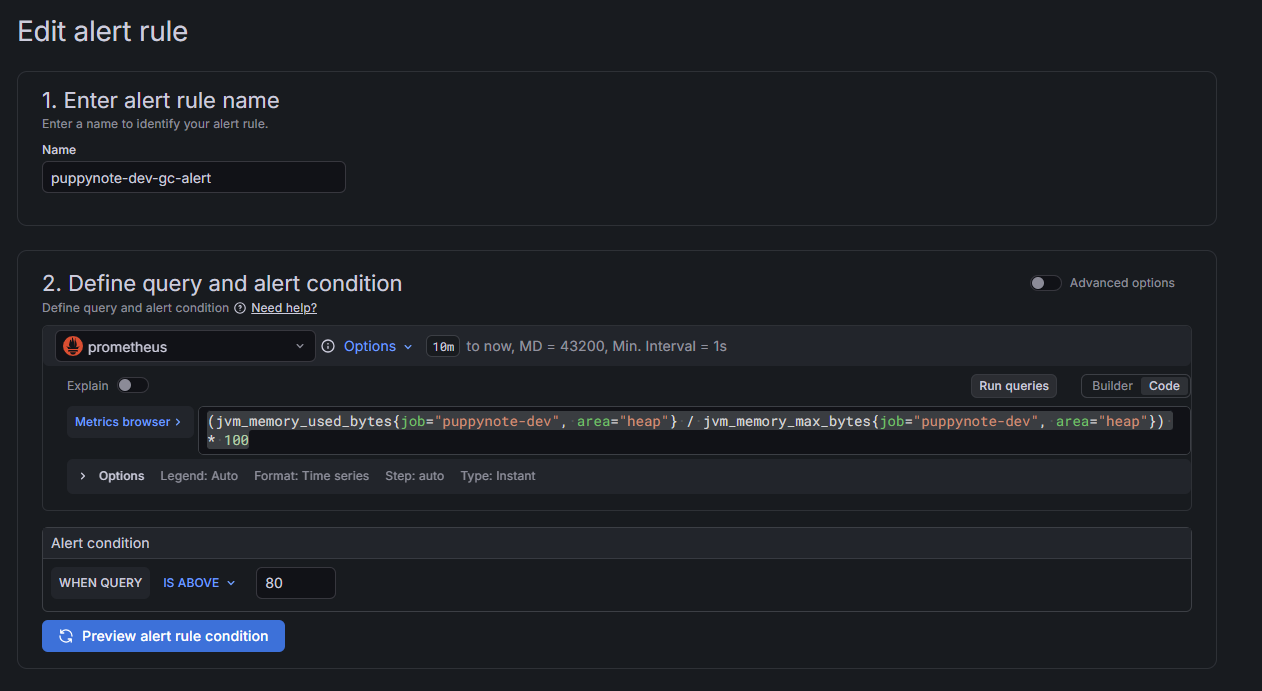This screenshot has height=691, width=1262.
Task: Click inside the PromQL query editor
Action: (x=690, y=430)
